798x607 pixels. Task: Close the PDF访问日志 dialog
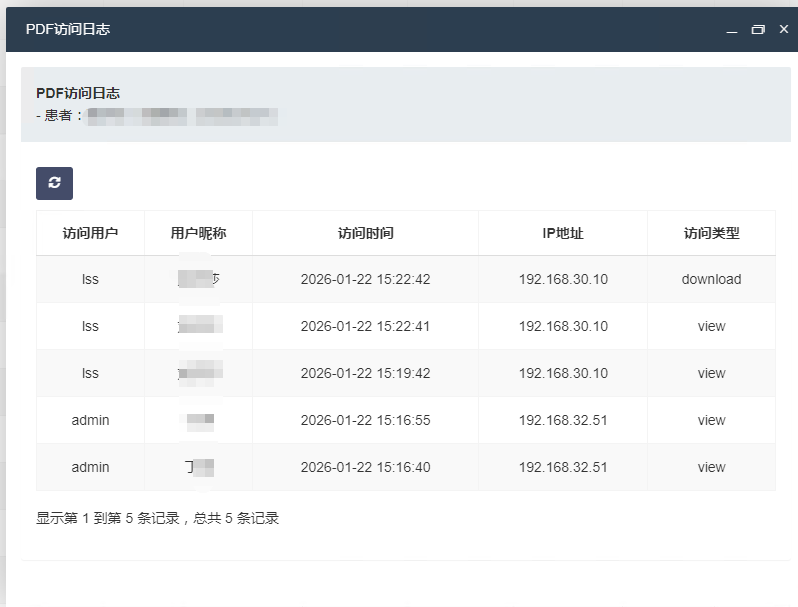[783, 30]
